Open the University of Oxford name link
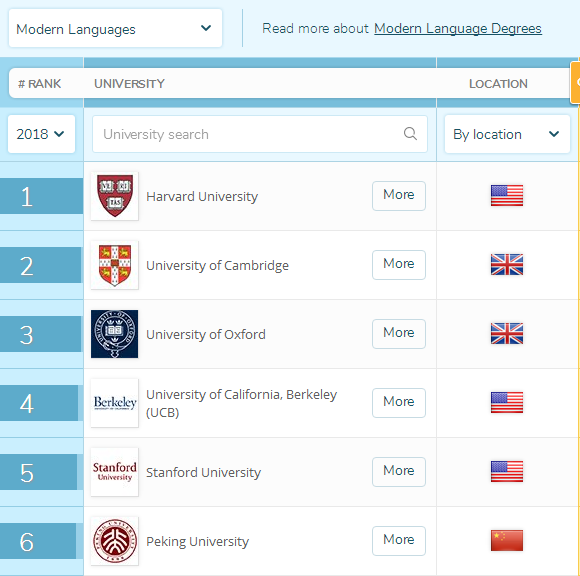The image size is (580, 576). [206, 334]
